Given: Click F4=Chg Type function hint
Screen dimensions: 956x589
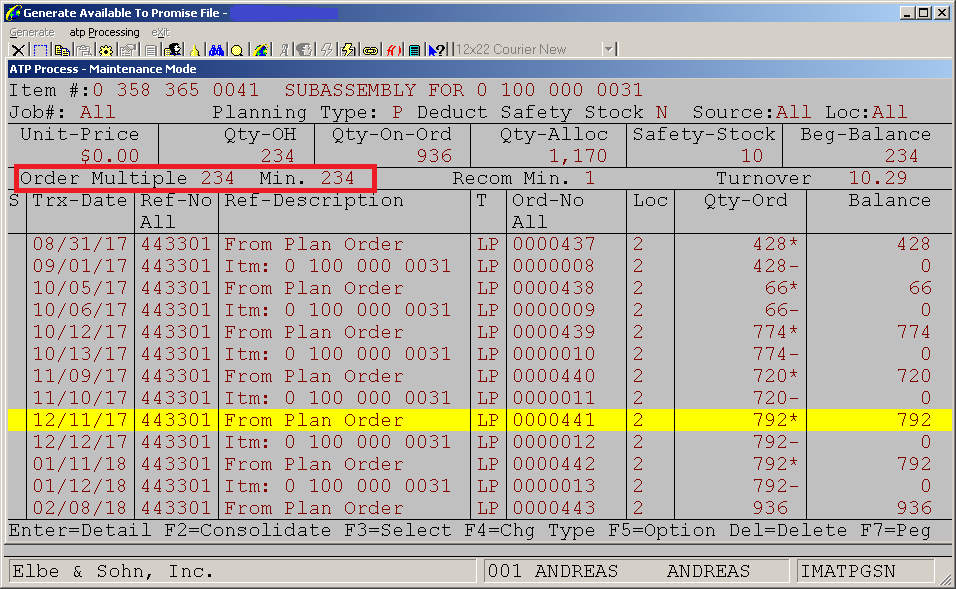Looking at the screenshot, I should 529,530.
